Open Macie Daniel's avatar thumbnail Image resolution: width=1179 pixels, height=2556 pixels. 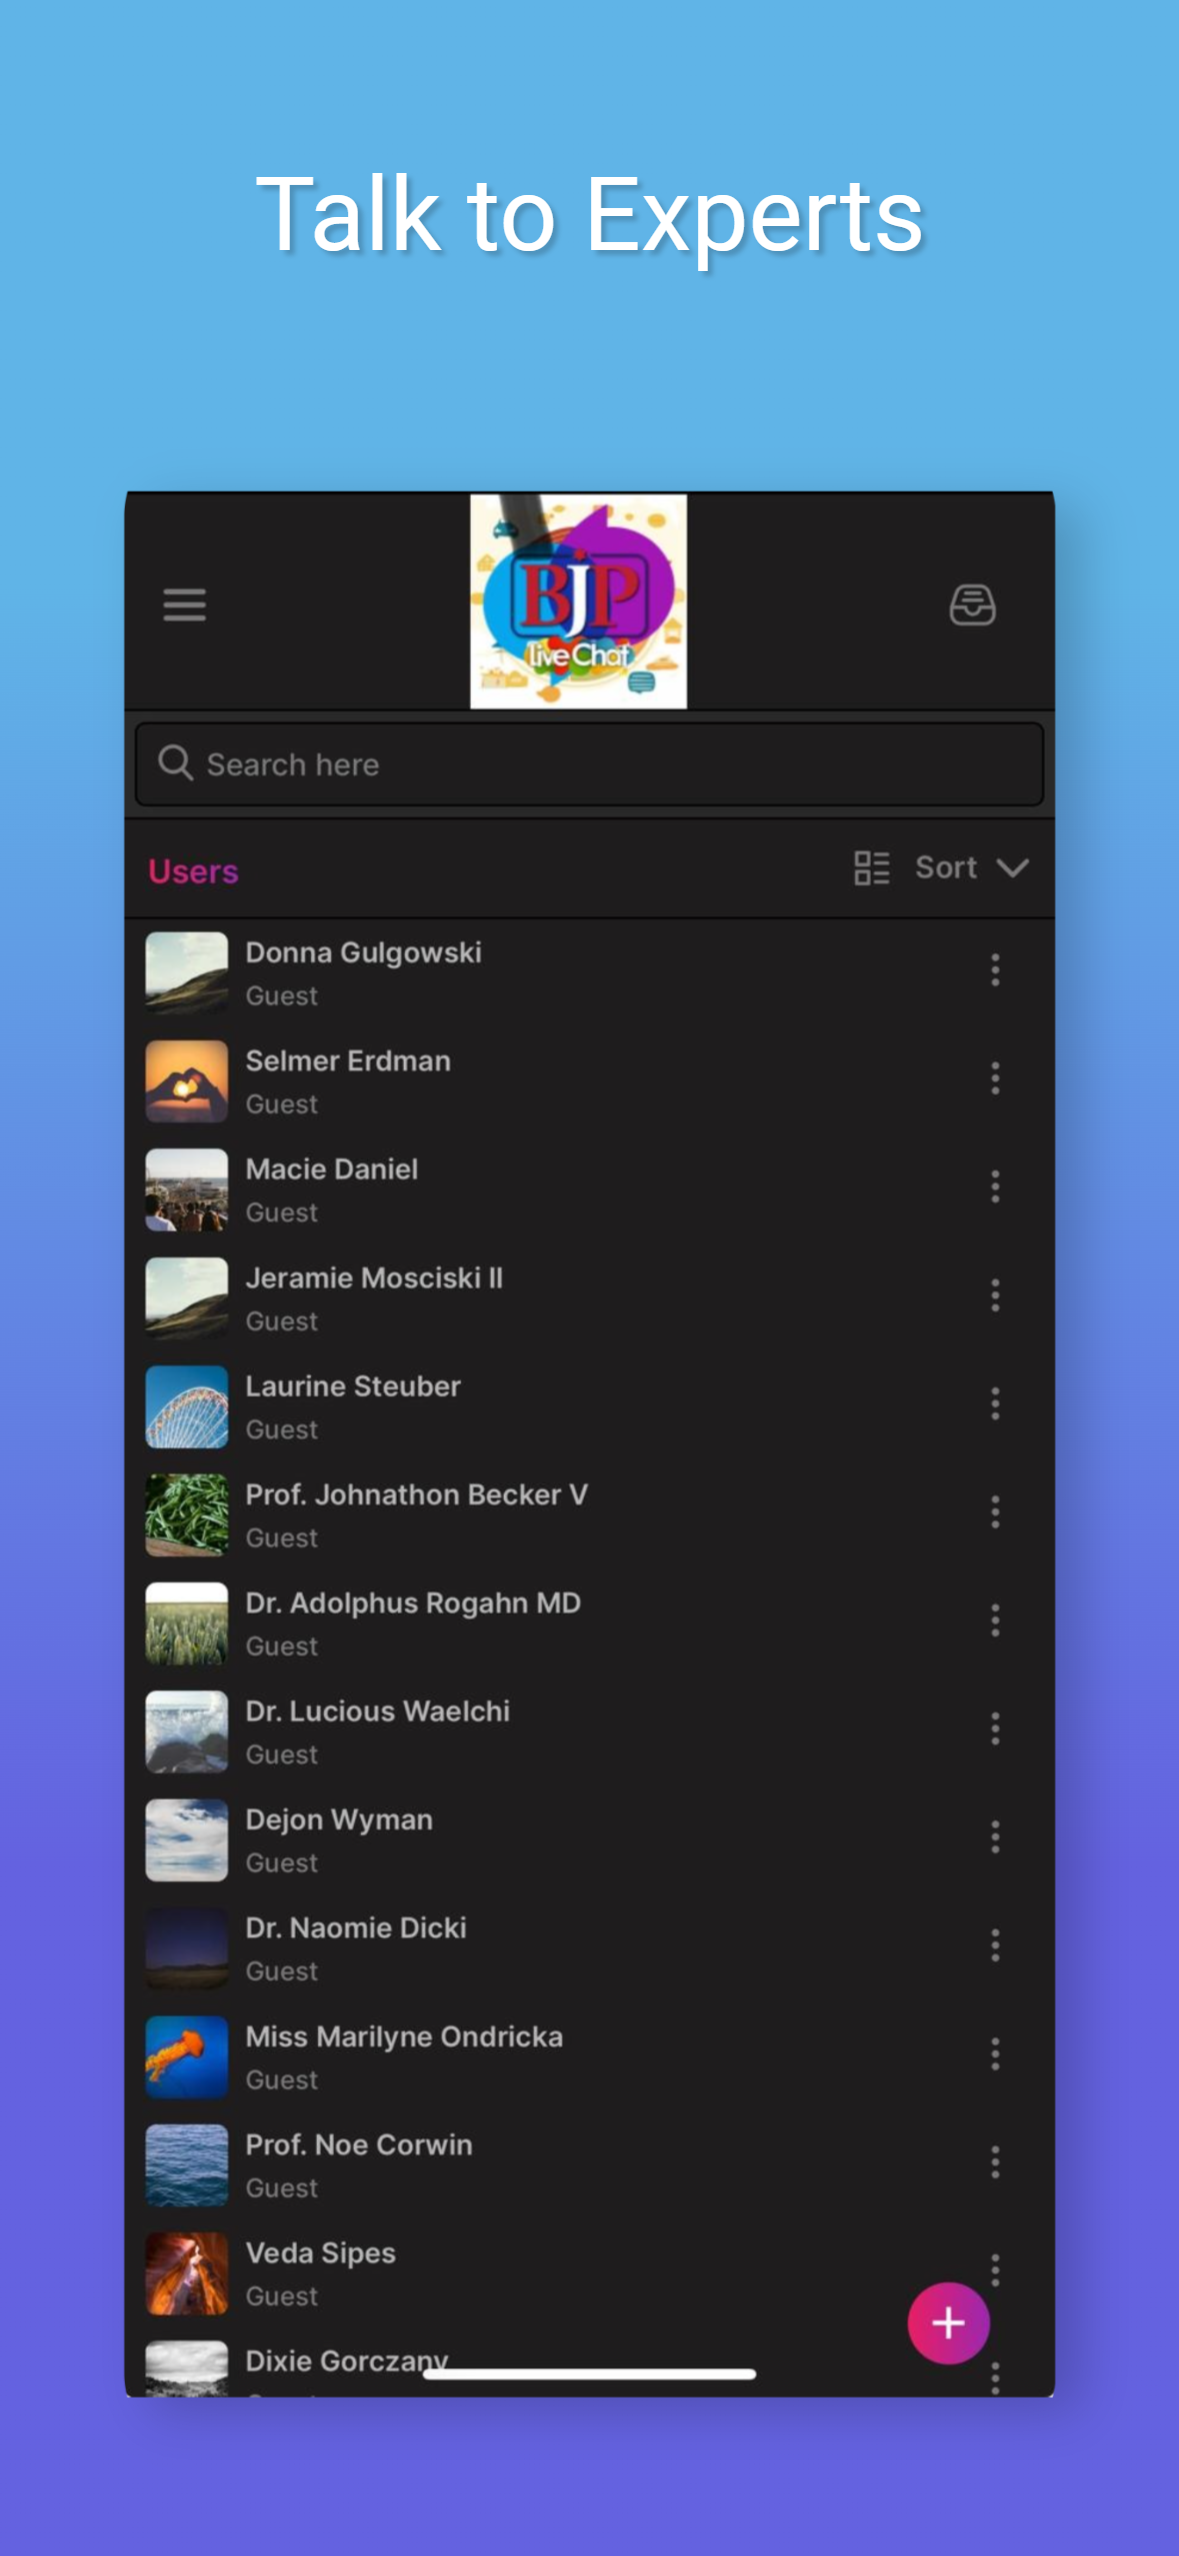187,1190
